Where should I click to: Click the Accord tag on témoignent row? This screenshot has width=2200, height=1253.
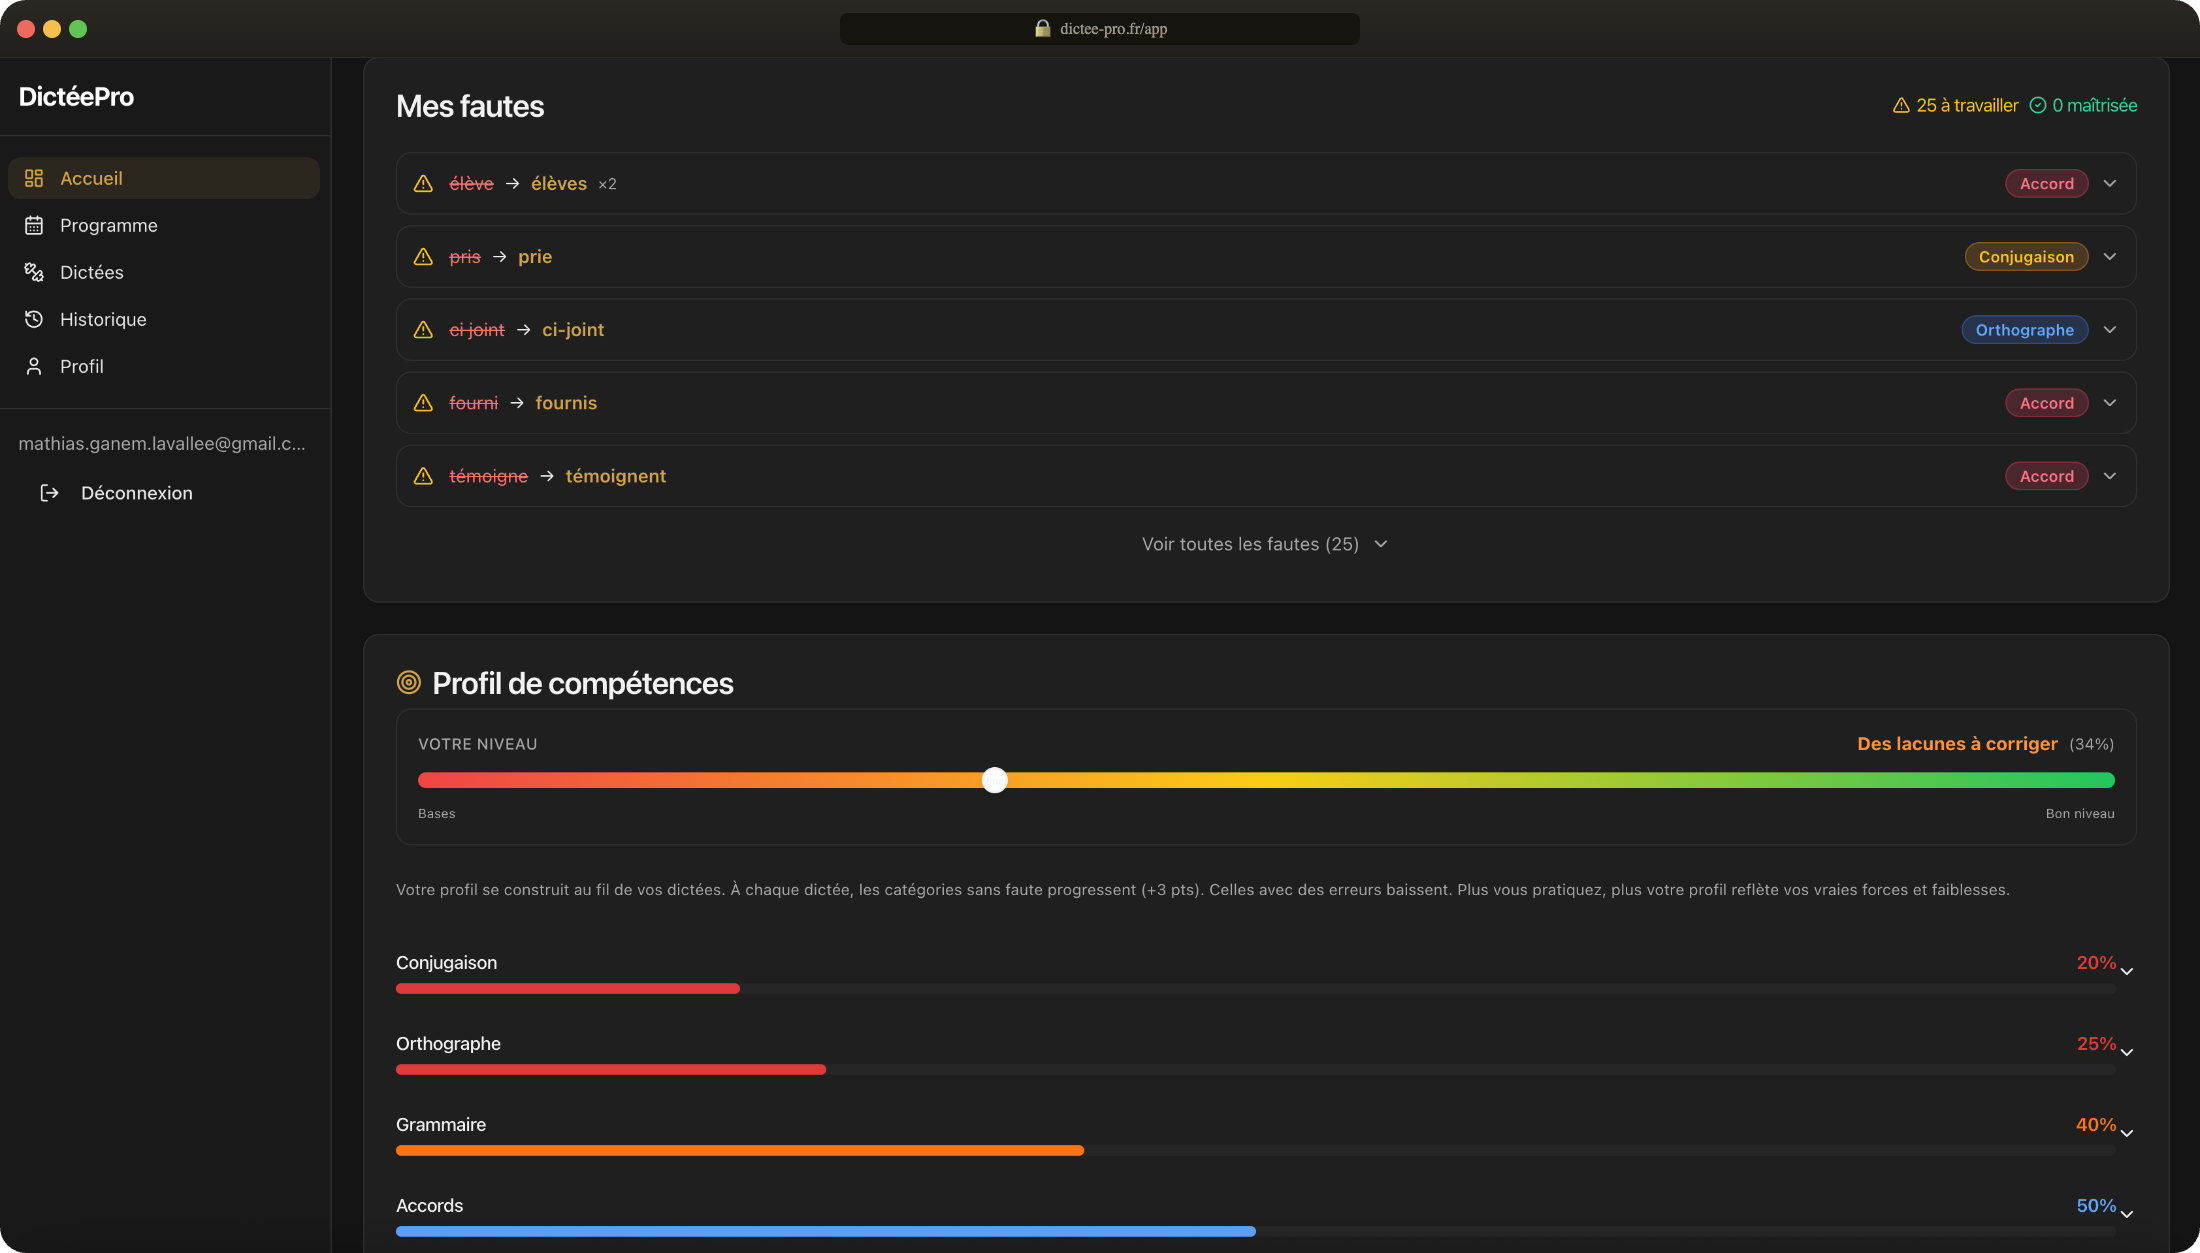pos(2046,476)
